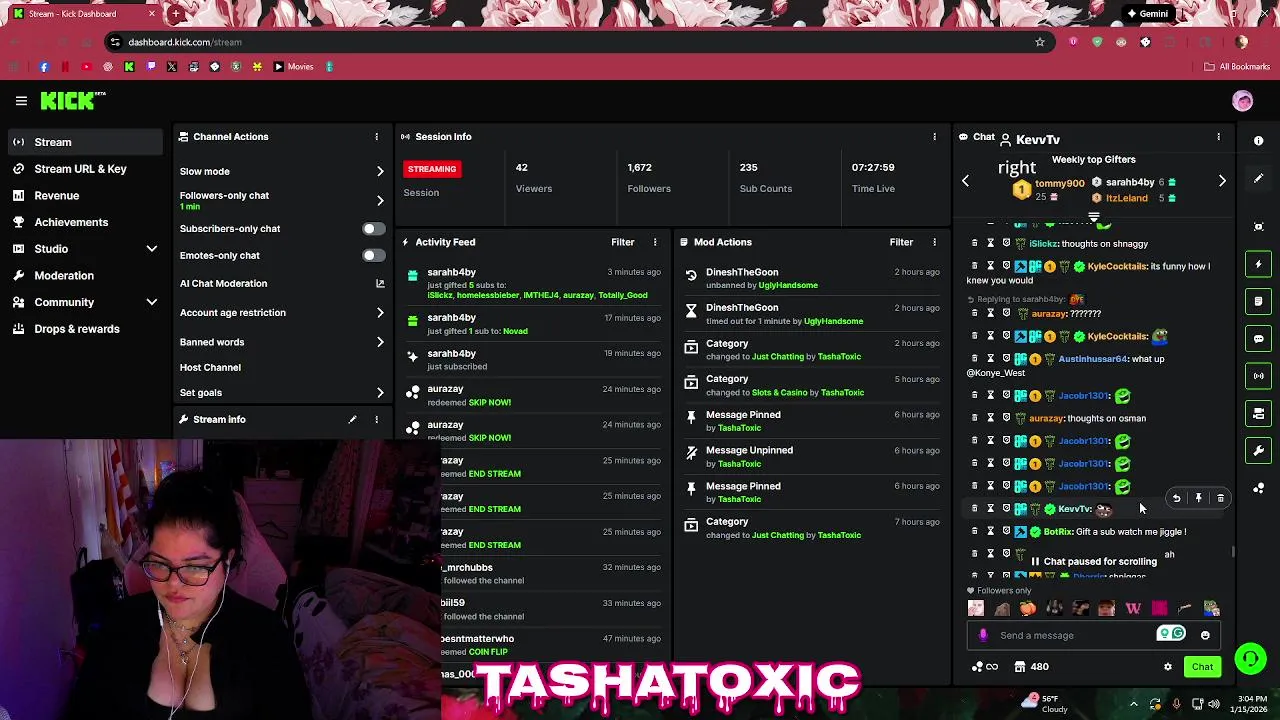Viewport: 1280px width, 720px height.
Task: Click Host Channel option
Action: [x=210, y=367]
